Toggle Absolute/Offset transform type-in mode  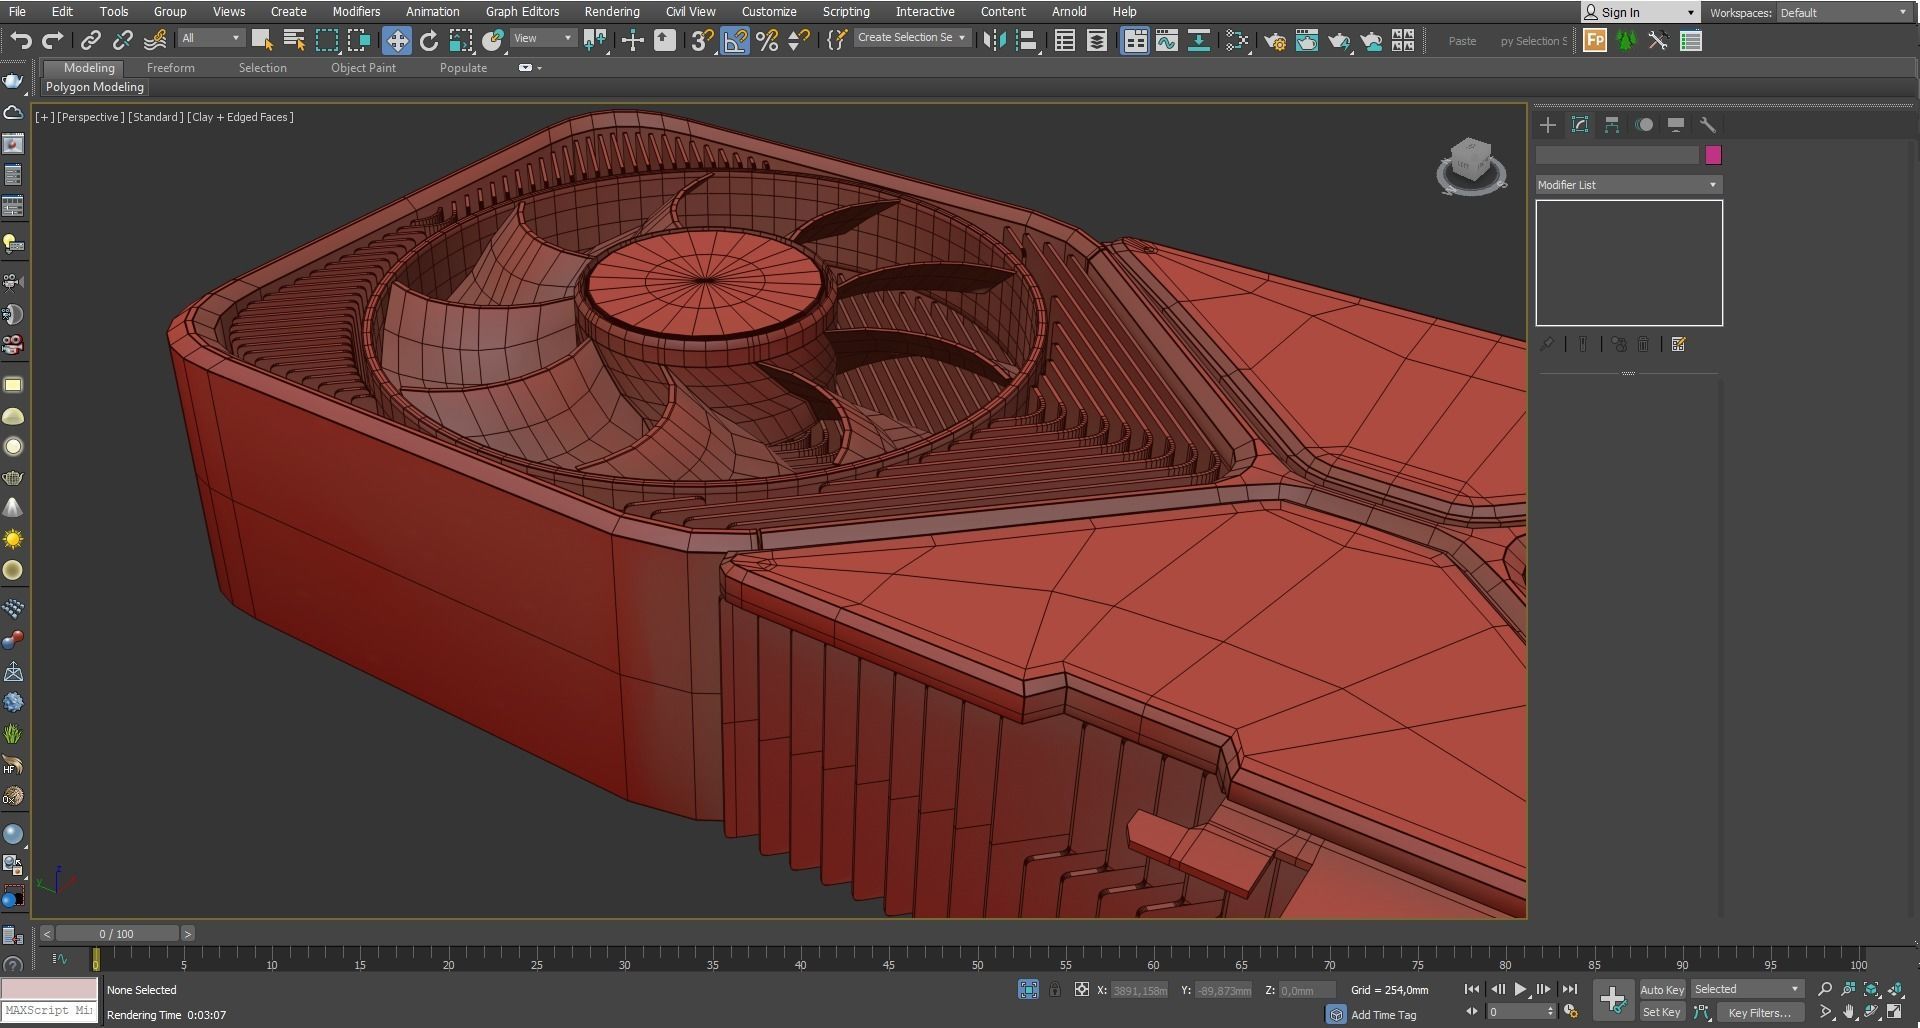click(x=1082, y=990)
